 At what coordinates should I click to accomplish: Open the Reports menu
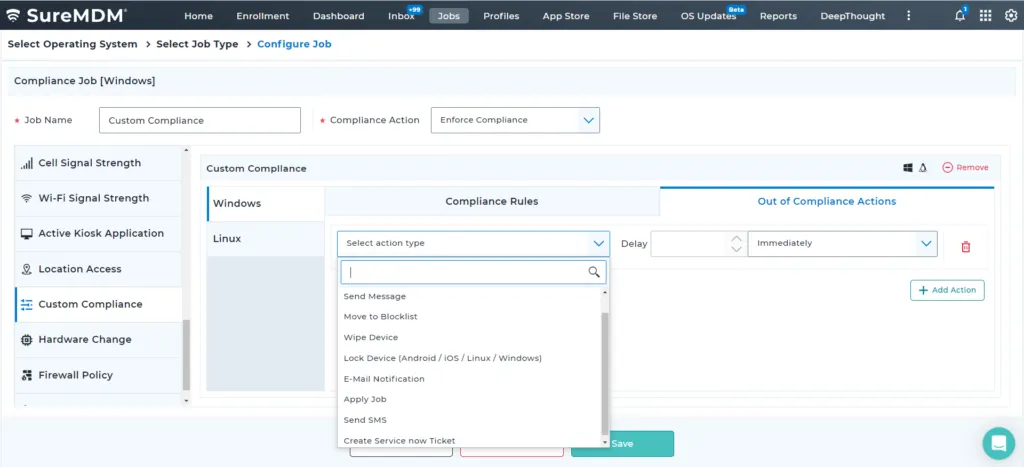click(x=778, y=16)
